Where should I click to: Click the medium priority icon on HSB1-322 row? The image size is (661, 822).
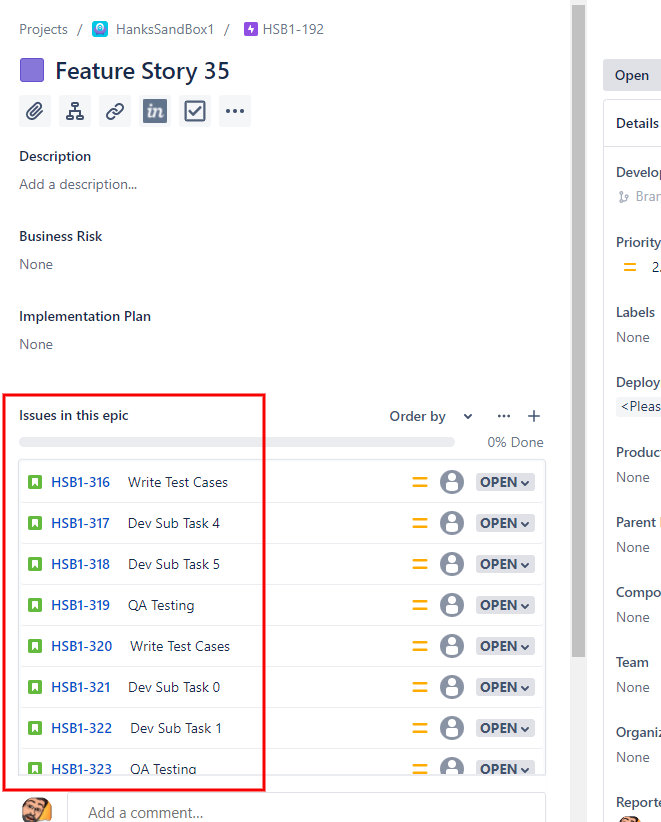tap(420, 728)
